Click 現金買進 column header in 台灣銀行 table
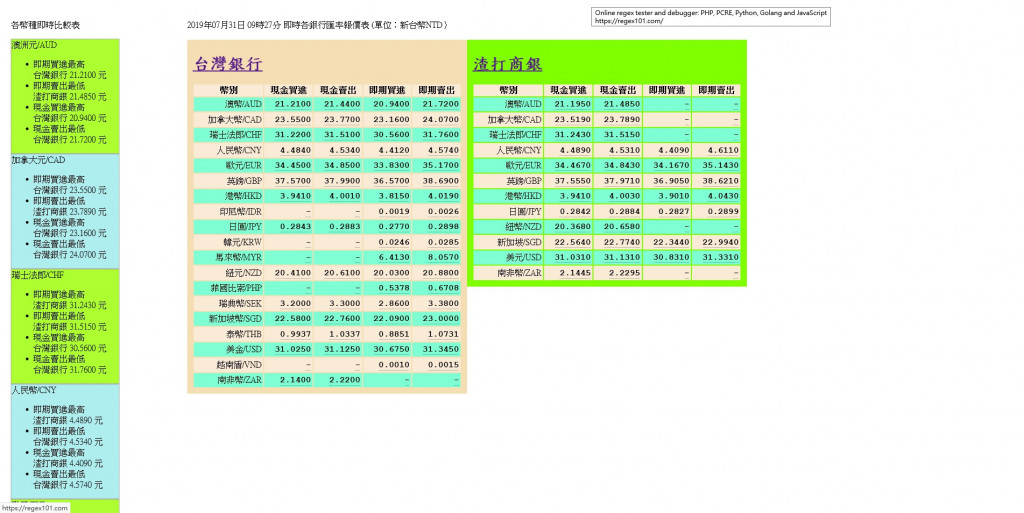The width and height of the screenshot is (1024, 513). (x=289, y=90)
